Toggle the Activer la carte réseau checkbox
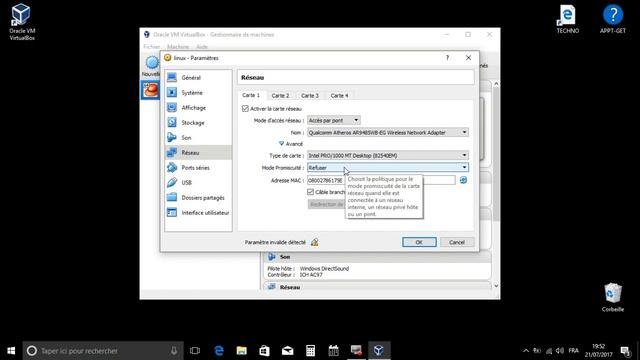 (245, 109)
